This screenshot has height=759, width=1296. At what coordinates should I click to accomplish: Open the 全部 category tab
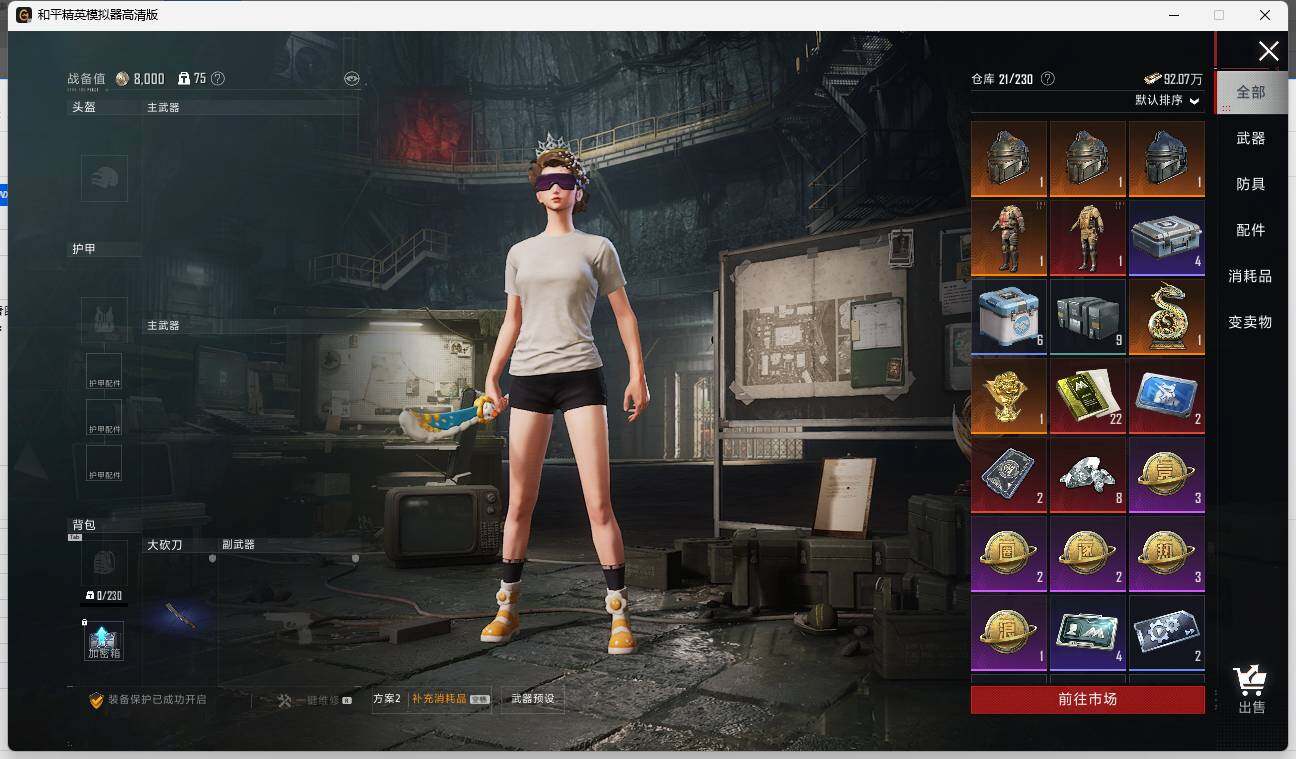[1251, 92]
